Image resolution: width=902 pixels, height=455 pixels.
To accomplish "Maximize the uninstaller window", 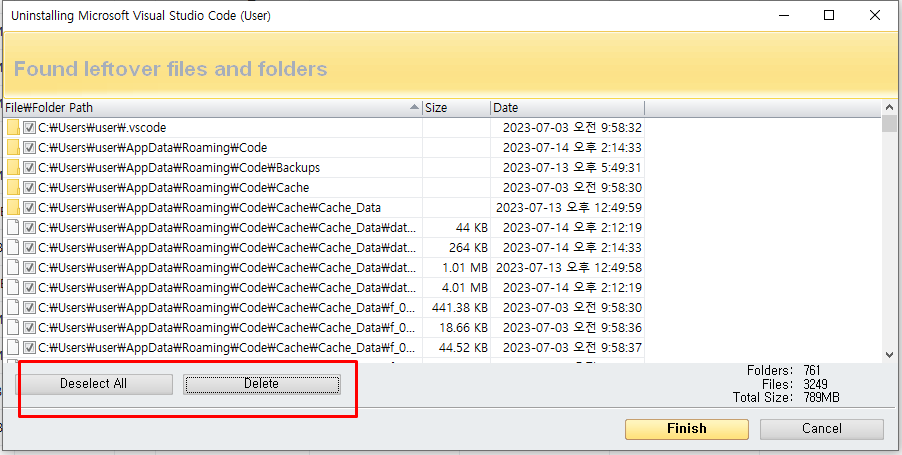I will click(829, 16).
